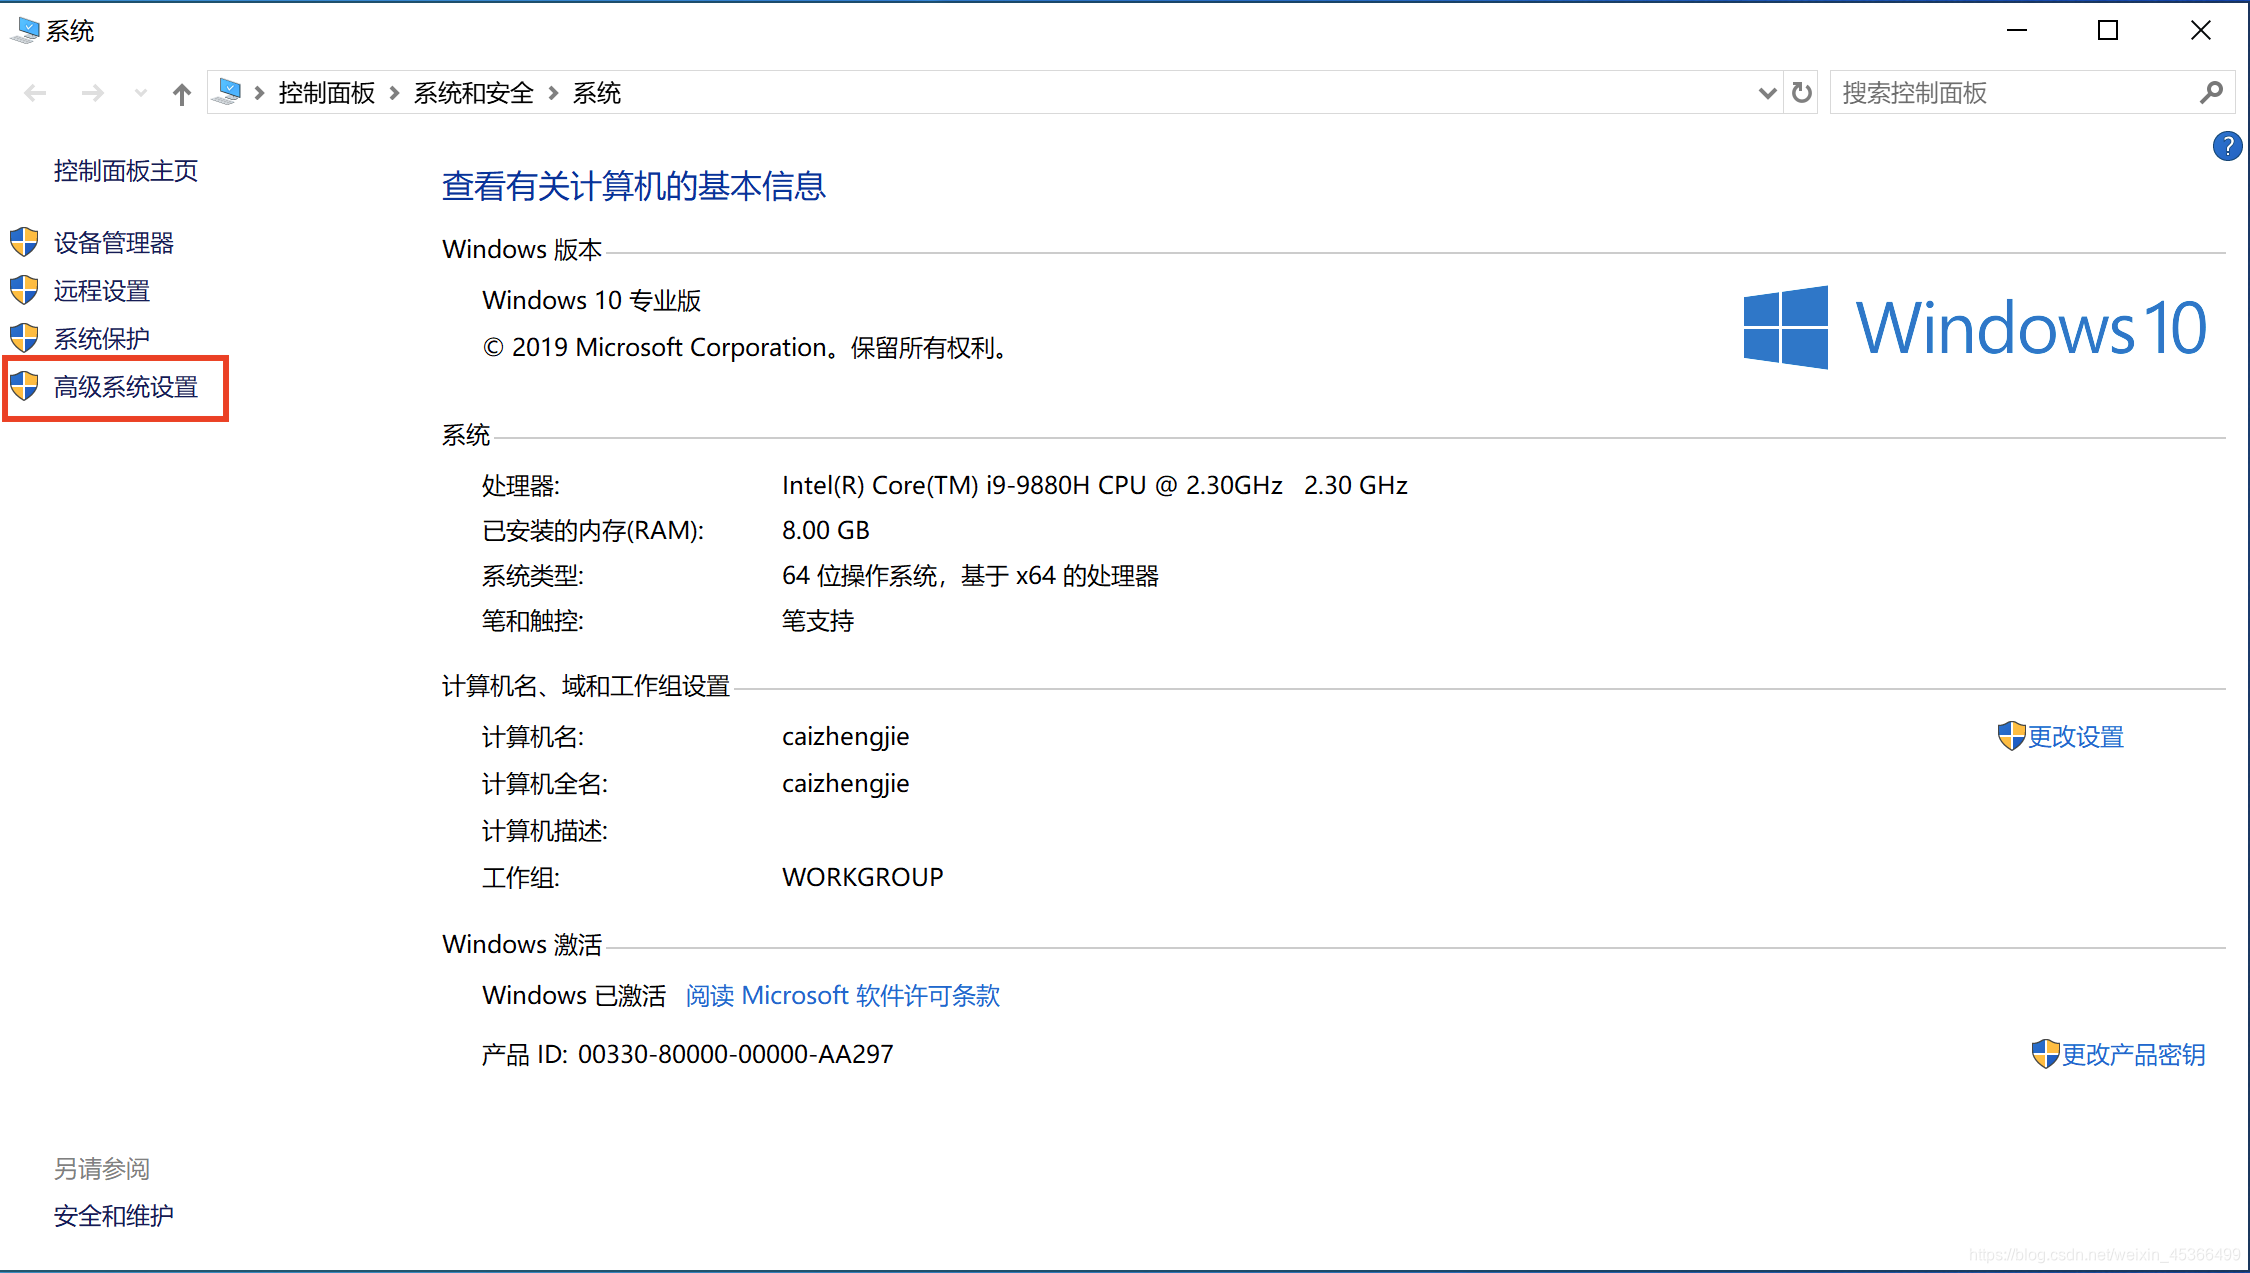Click the refresh icon next to address bar
The width and height of the screenshot is (2250, 1273).
click(x=1802, y=93)
